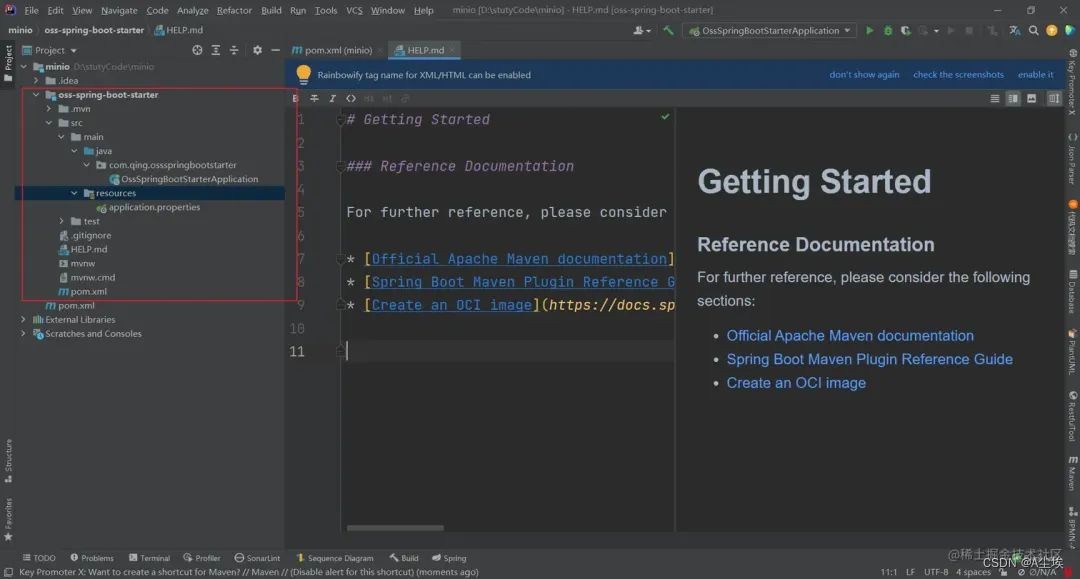Image resolution: width=1080 pixels, height=579 pixels.
Task: Apply italic formatting in markdown toolbar
Action: click(x=332, y=99)
